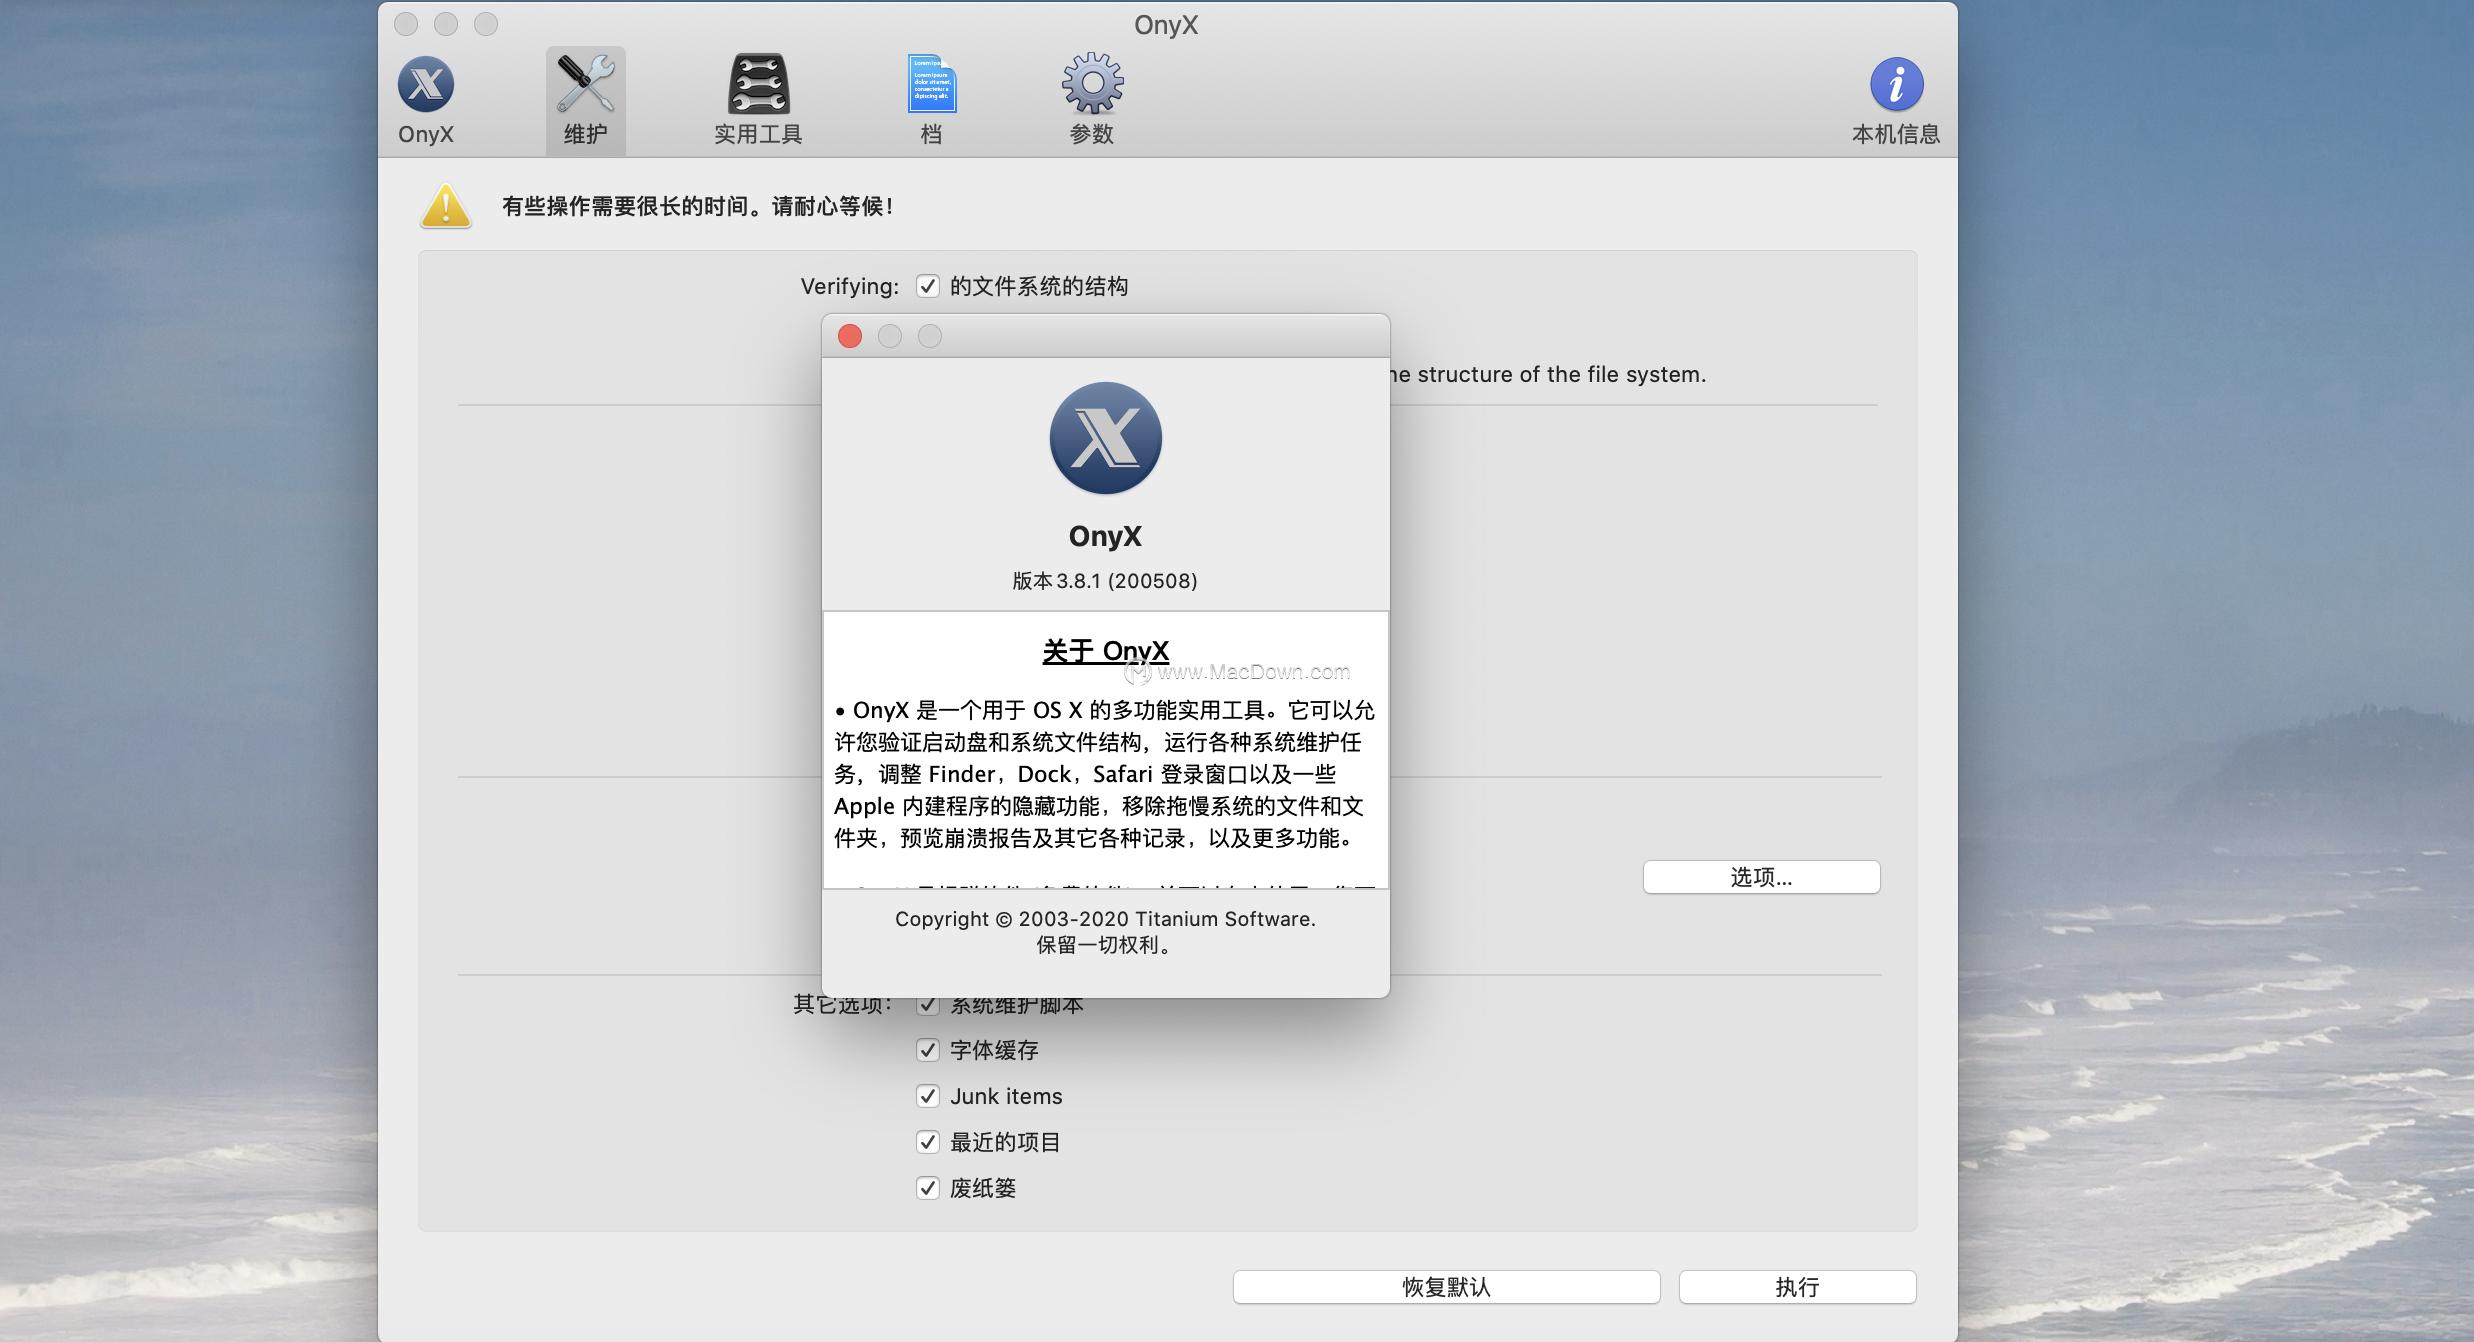Disable the 废纸篓 cleaning option
The height and width of the screenshot is (1342, 2474).
coord(928,1188)
